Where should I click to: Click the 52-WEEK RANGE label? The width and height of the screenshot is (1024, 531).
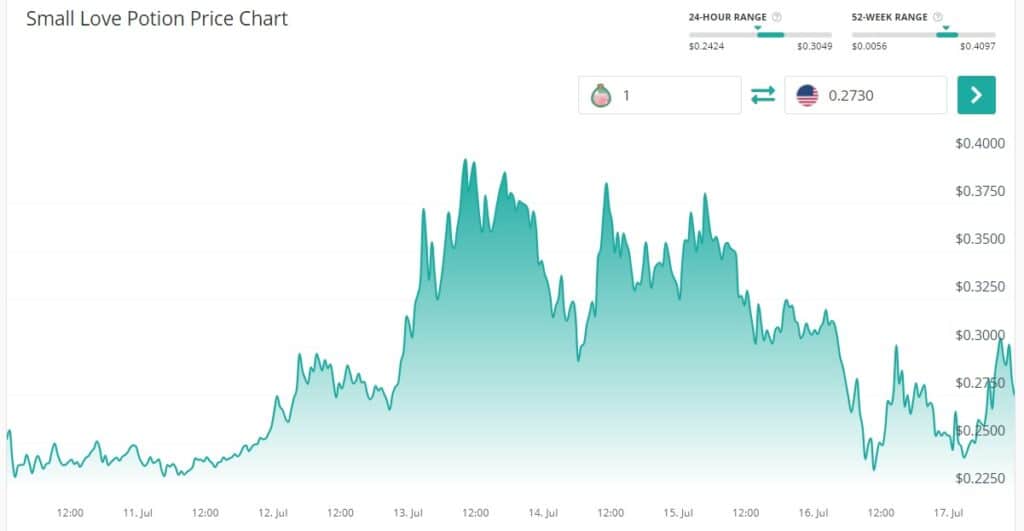[890, 17]
